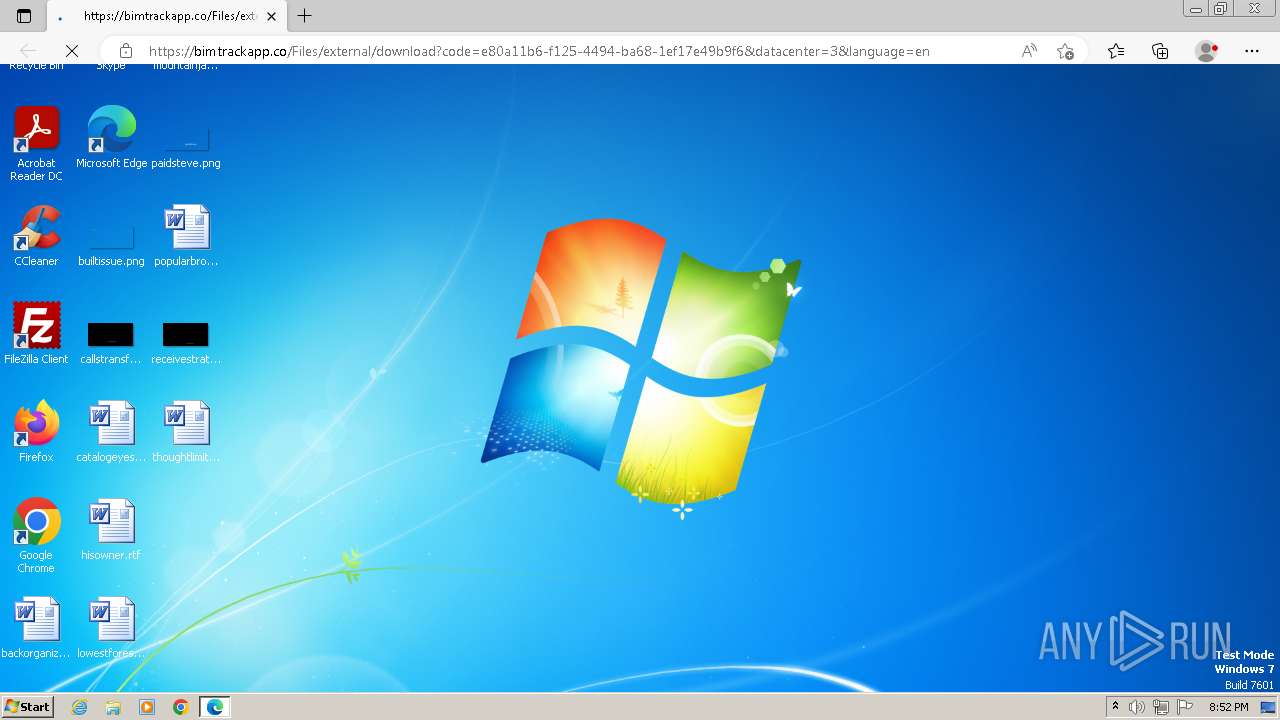Open network status tray icon
This screenshot has height=720, width=1280.
(x=1161, y=707)
